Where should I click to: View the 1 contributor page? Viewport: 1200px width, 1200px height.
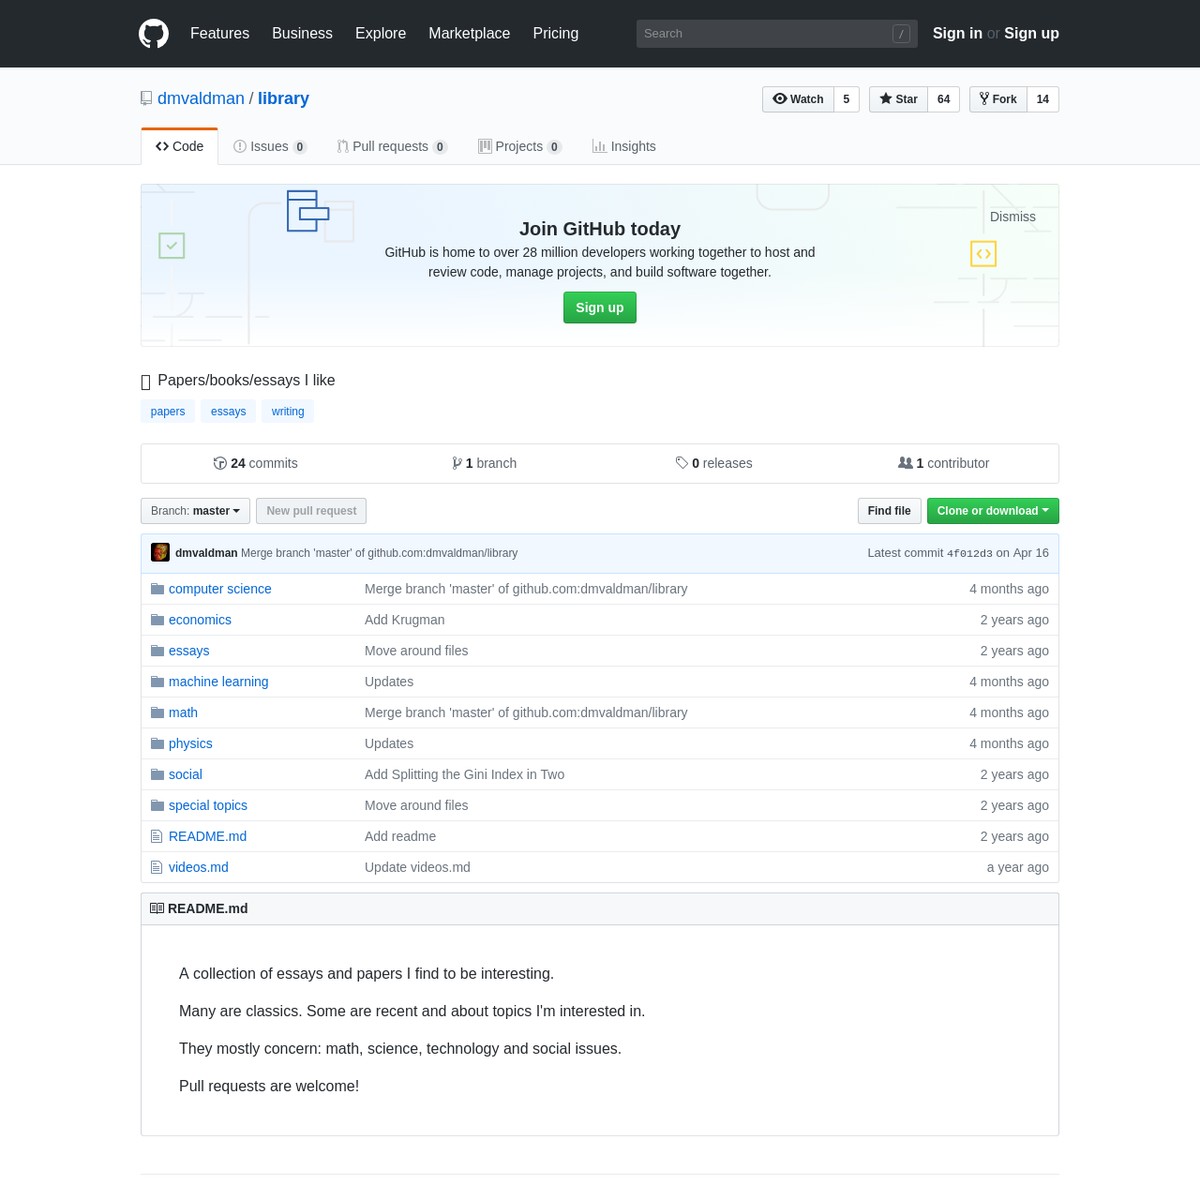click(944, 463)
